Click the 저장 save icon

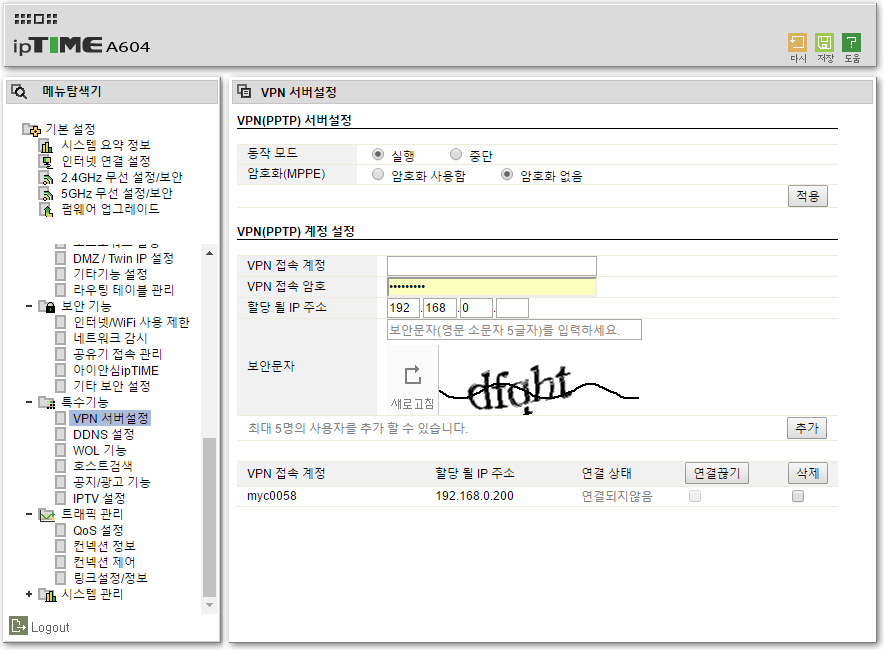point(824,43)
